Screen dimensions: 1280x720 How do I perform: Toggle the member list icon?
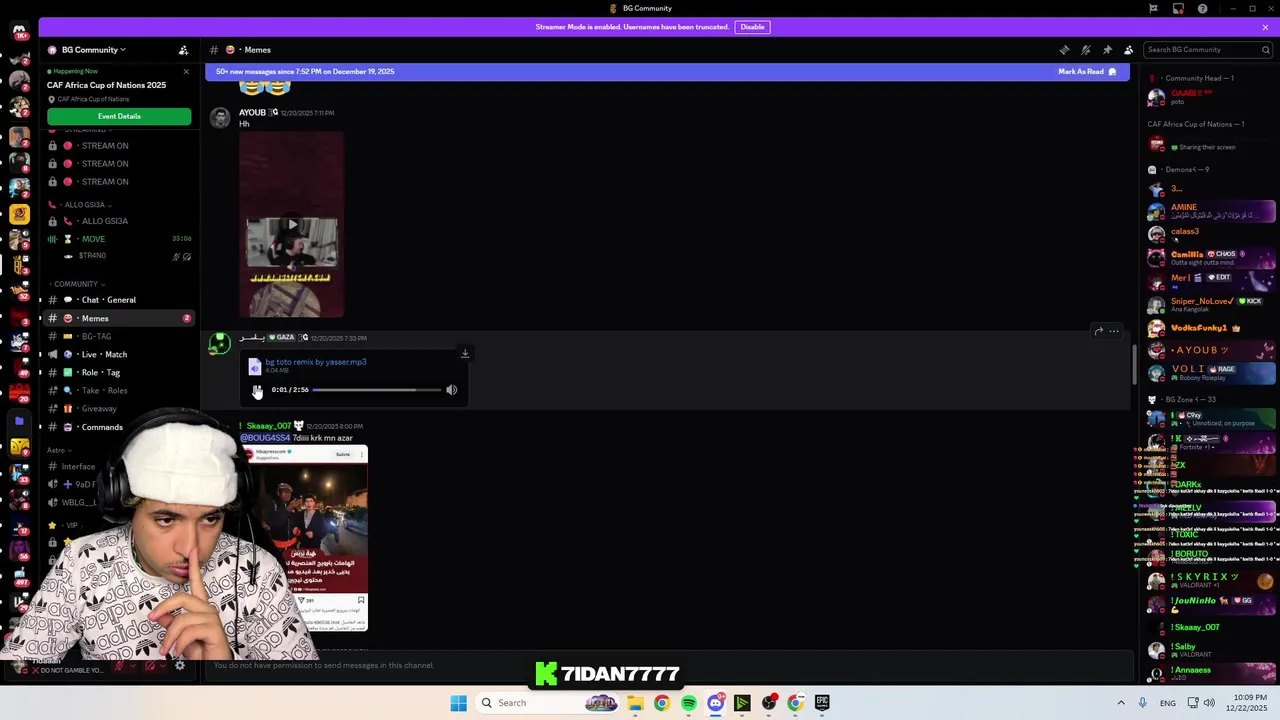pyautogui.click(x=1129, y=50)
